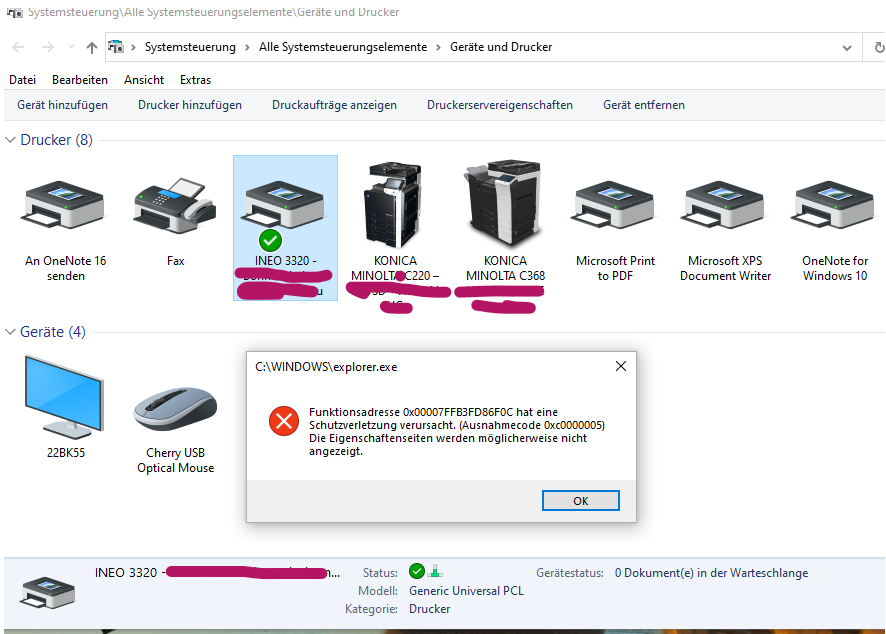Click the C:\WINDOWS\explorer.exe dialog title
Viewport: 886px width, 634px height.
(326, 367)
